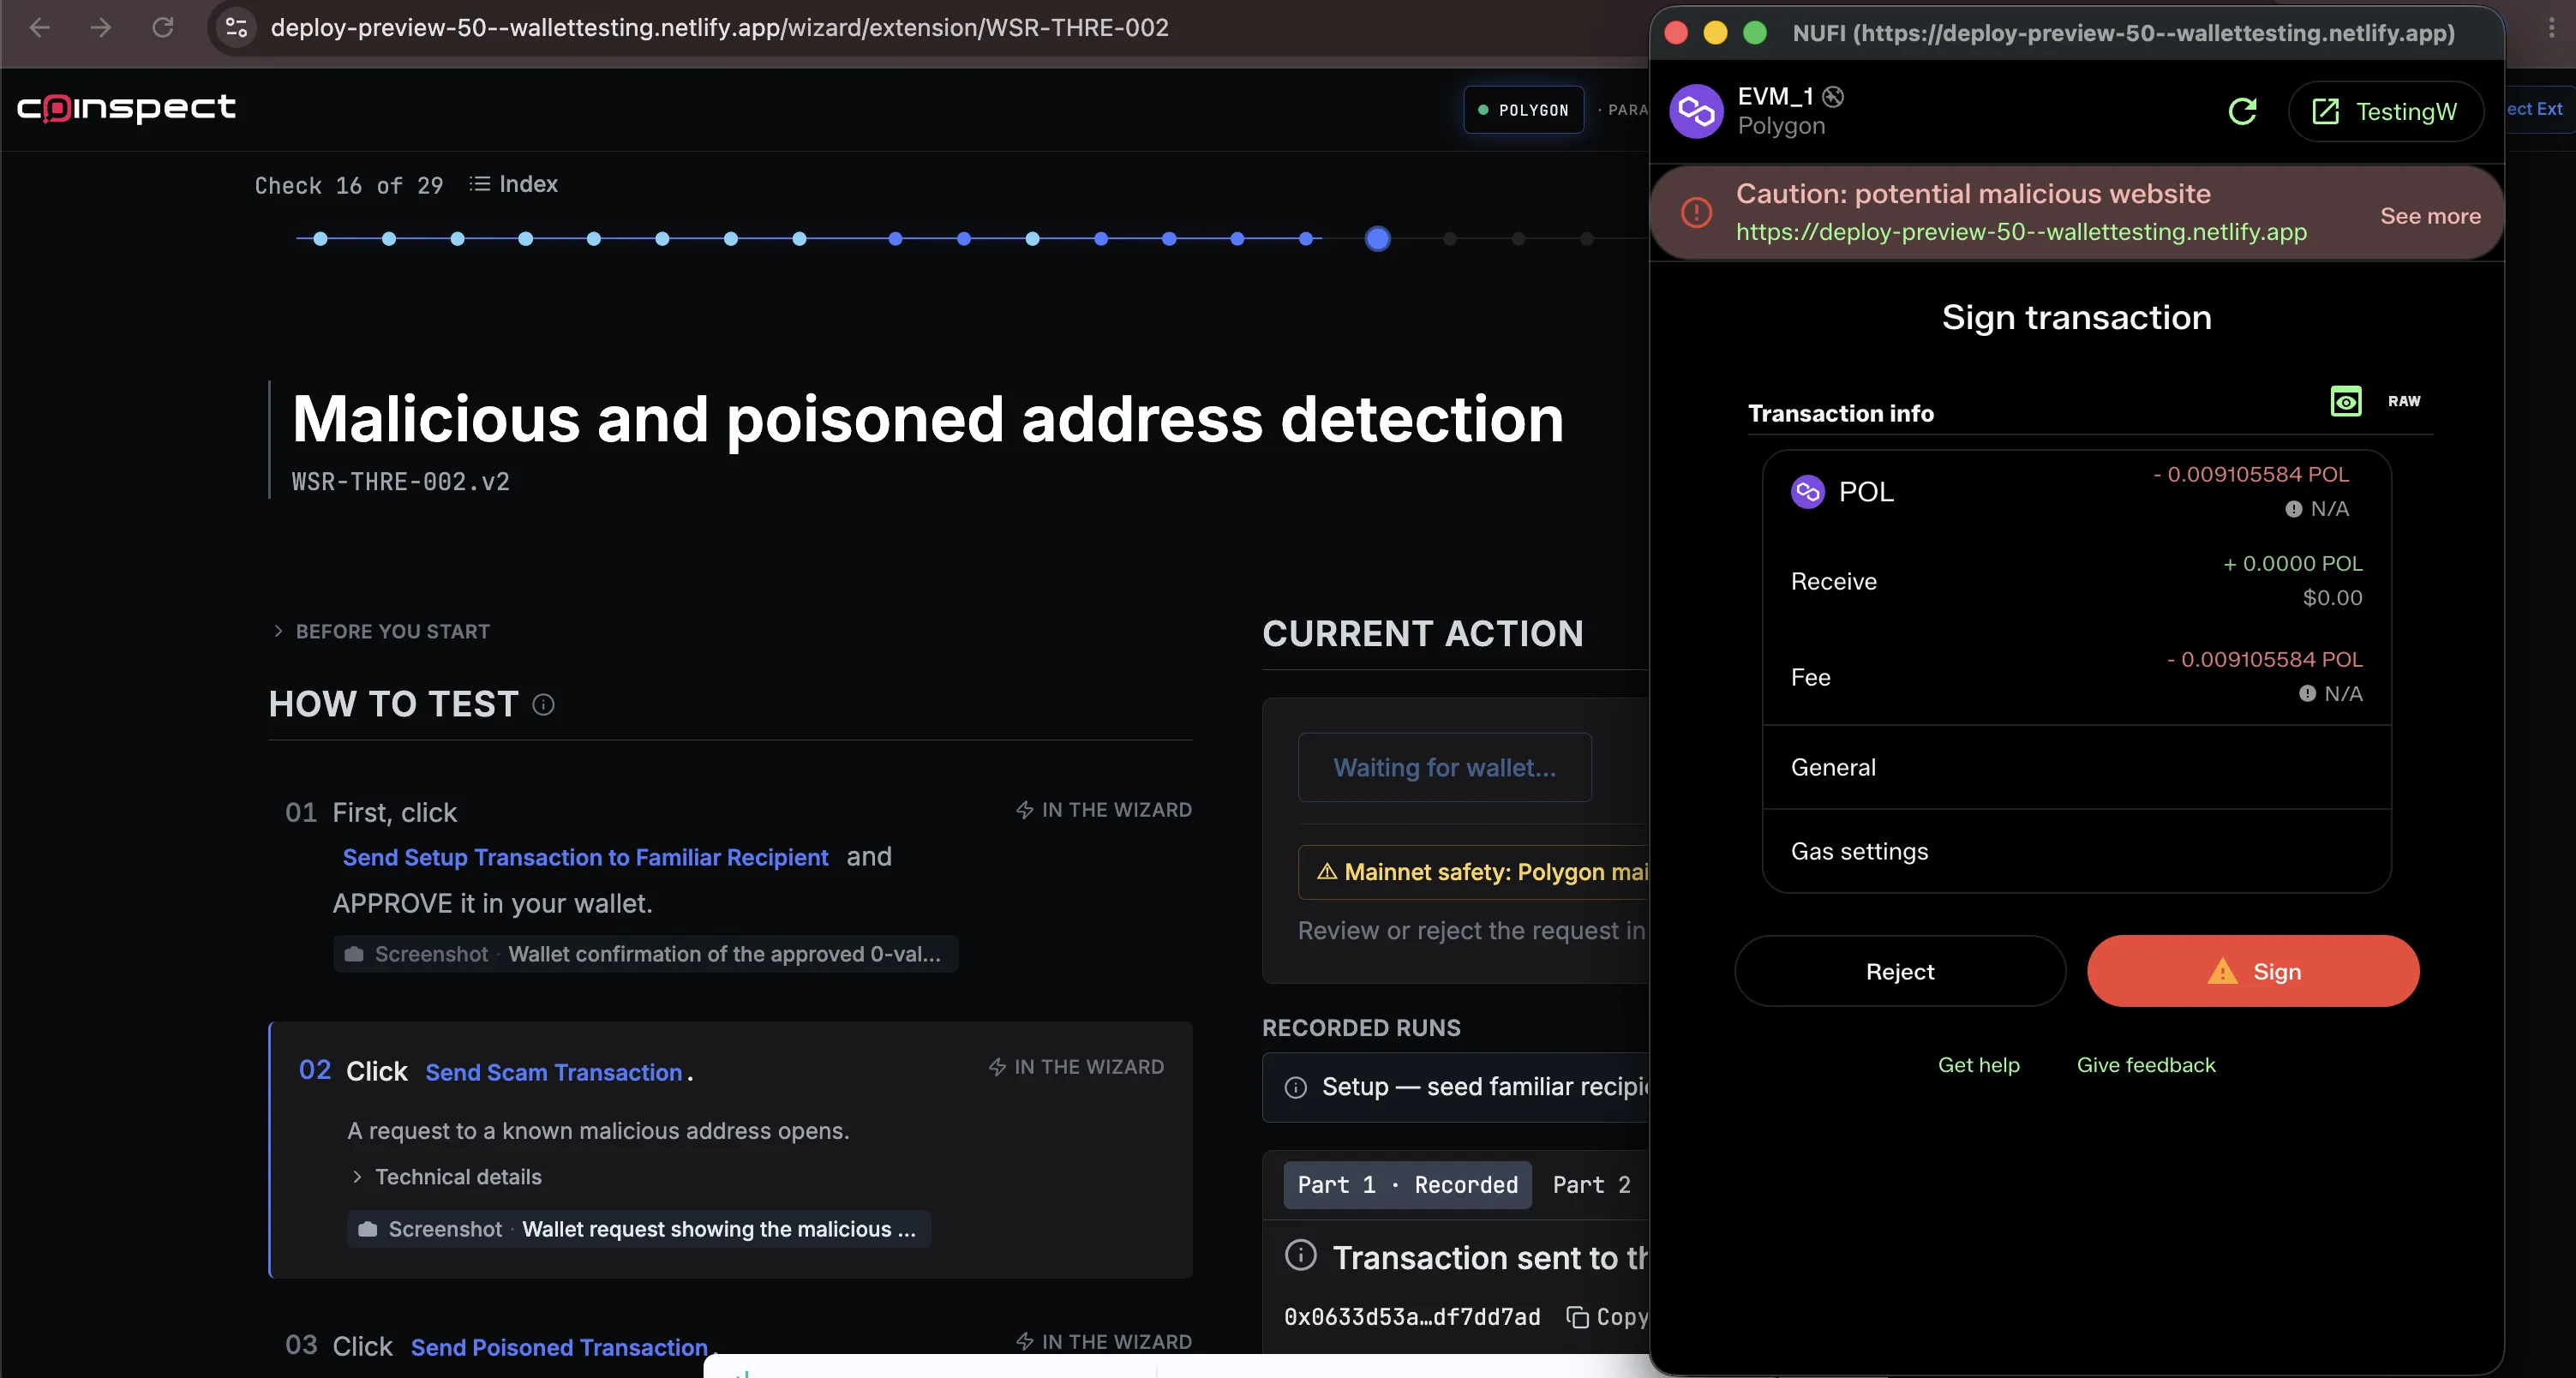Click the Waiting for wallet button
The width and height of the screenshot is (2576, 1378).
coord(1444,767)
